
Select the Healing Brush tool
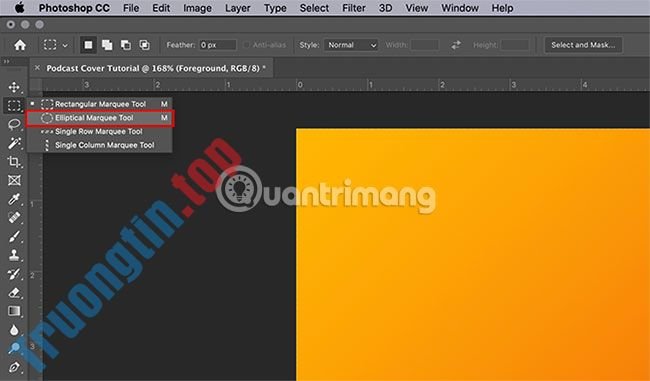tap(14, 218)
